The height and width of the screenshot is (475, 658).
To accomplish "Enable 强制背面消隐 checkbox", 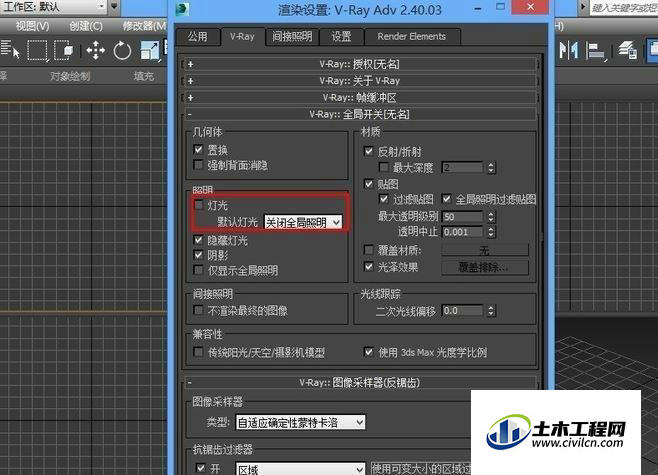I will point(198,164).
